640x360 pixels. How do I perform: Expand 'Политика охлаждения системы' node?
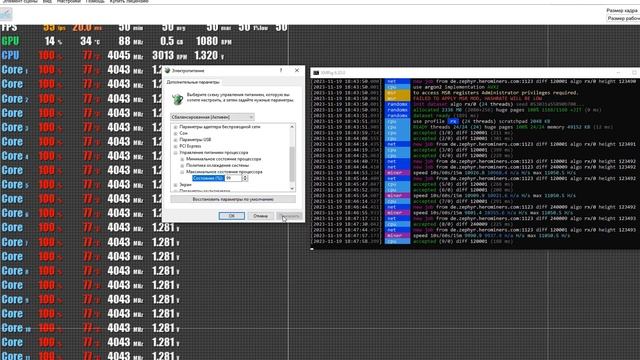pyautogui.click(x=182, y=165)
